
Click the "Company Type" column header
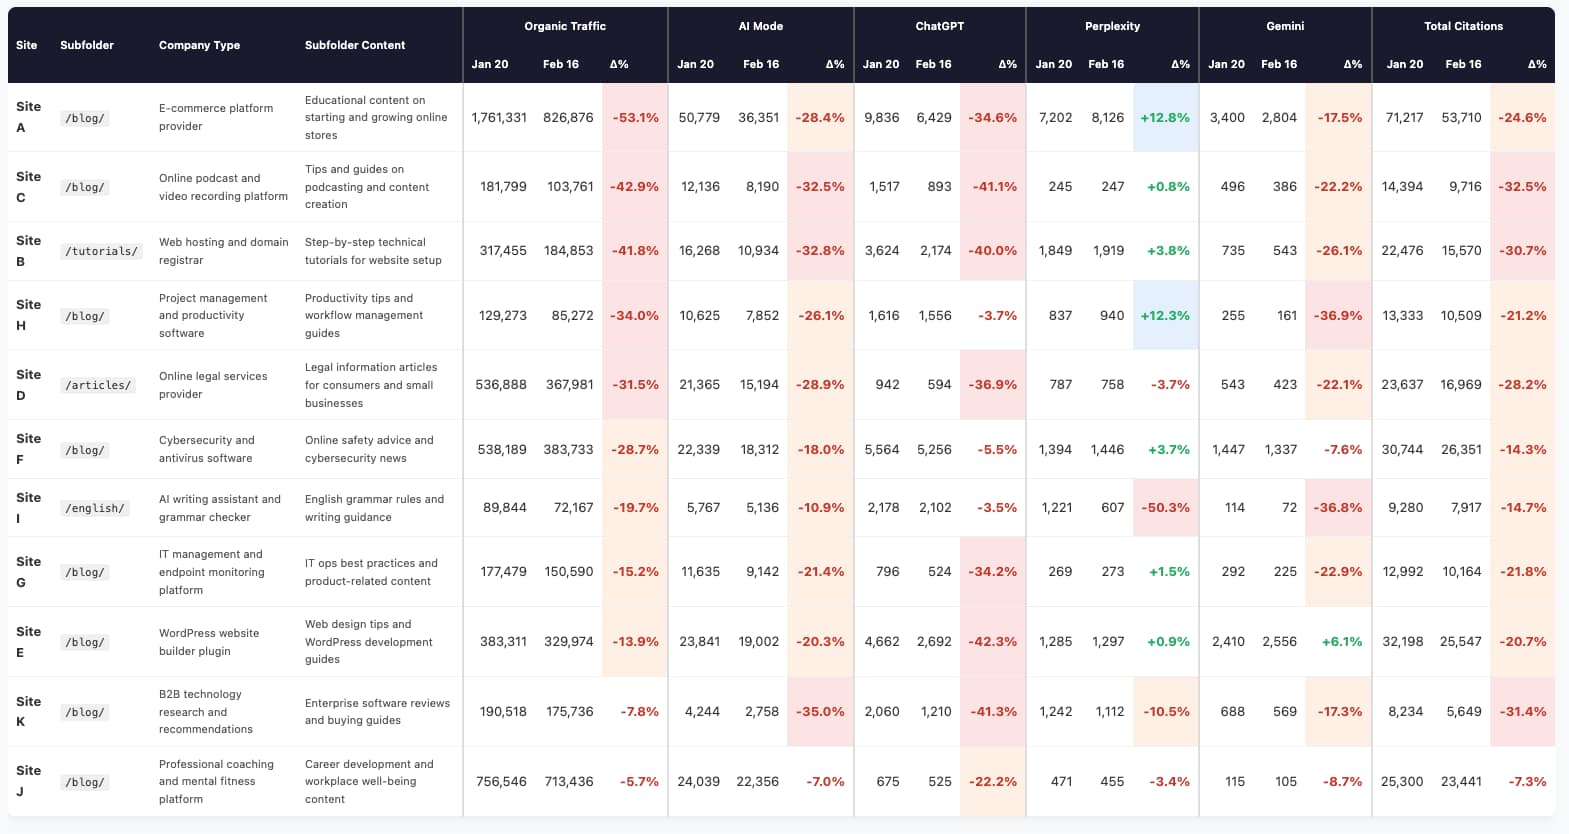point(199,45)
